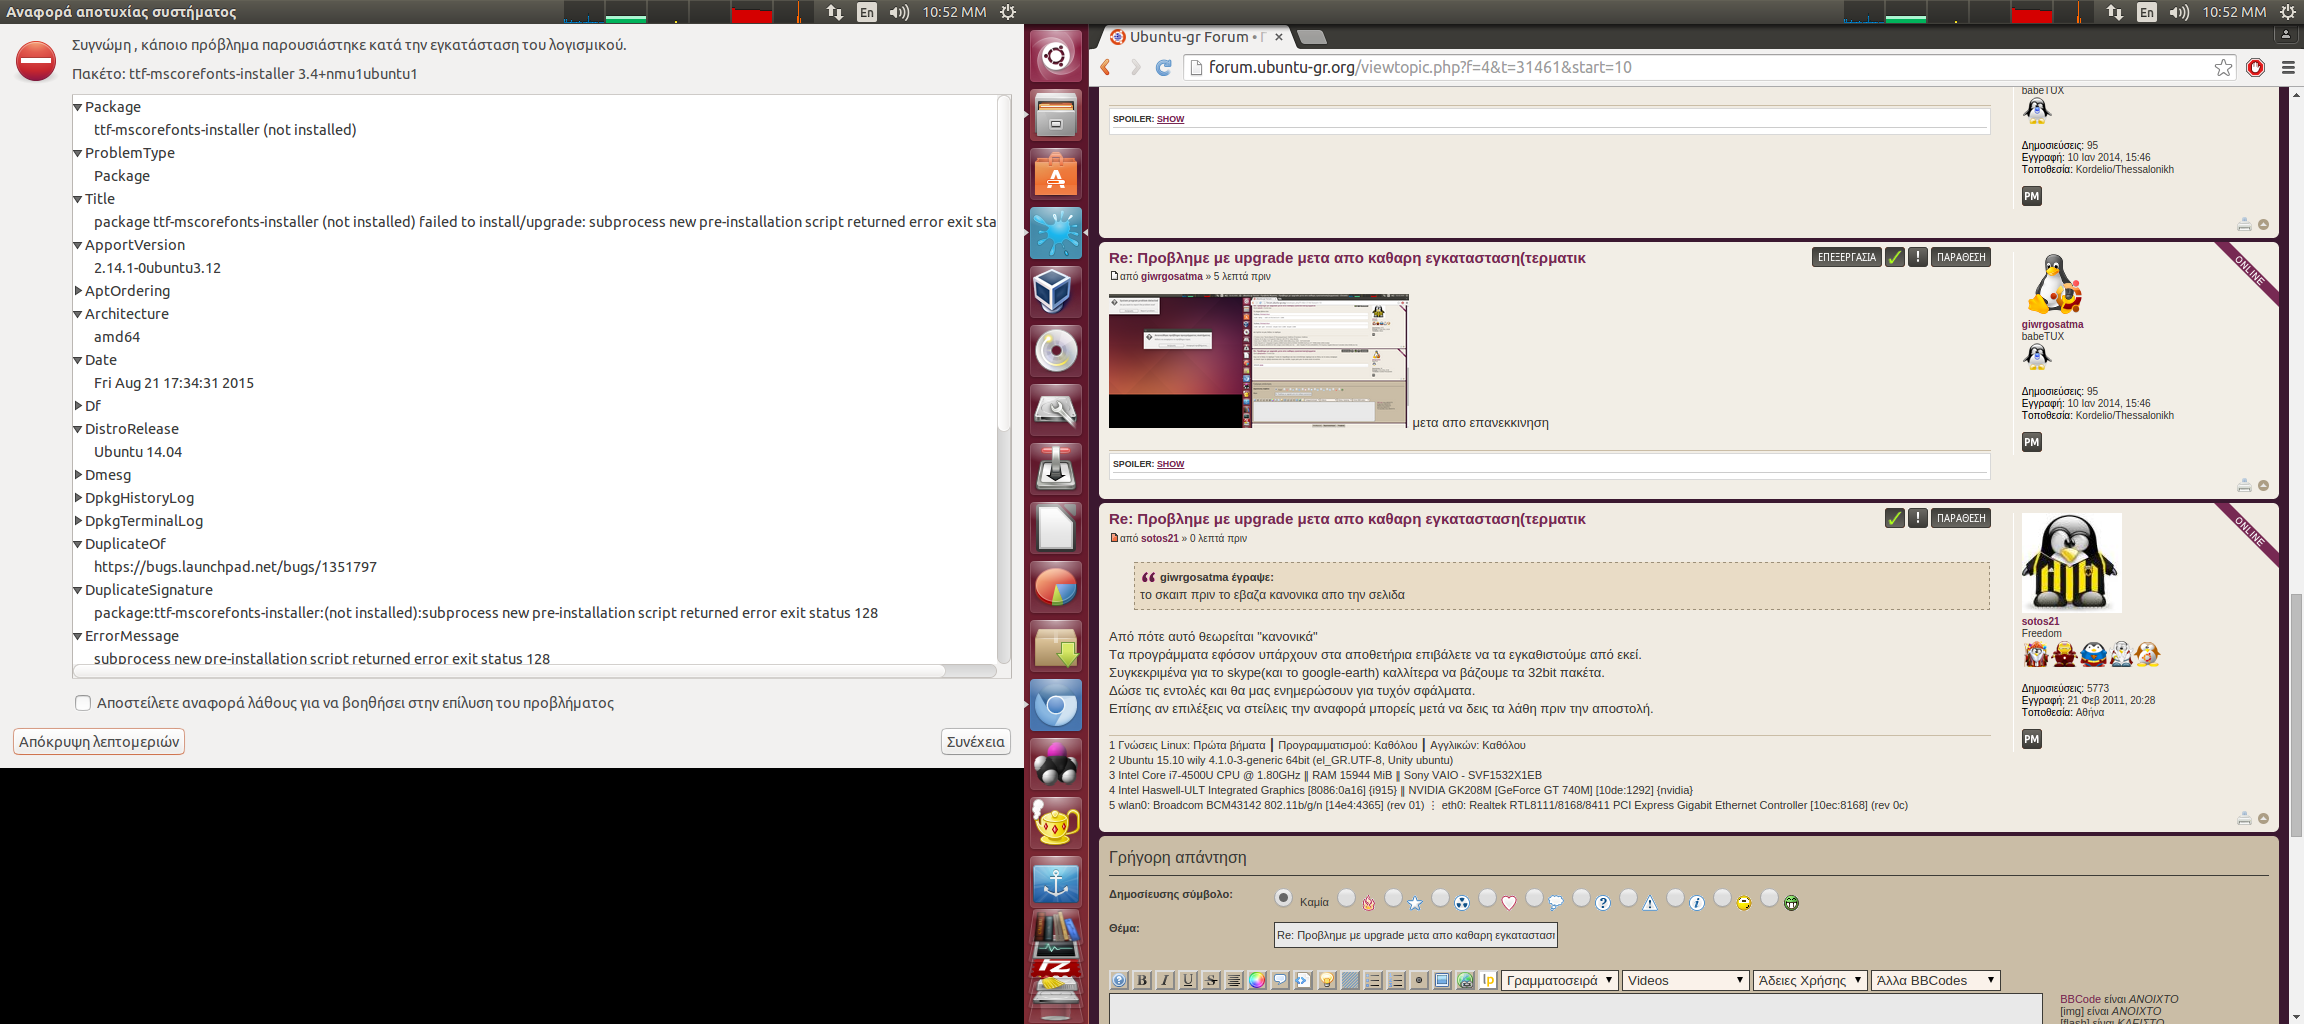Apply underline from the BBCode toolbar
Viewport: 2304px width, 1024px height.
point(1188,980)
